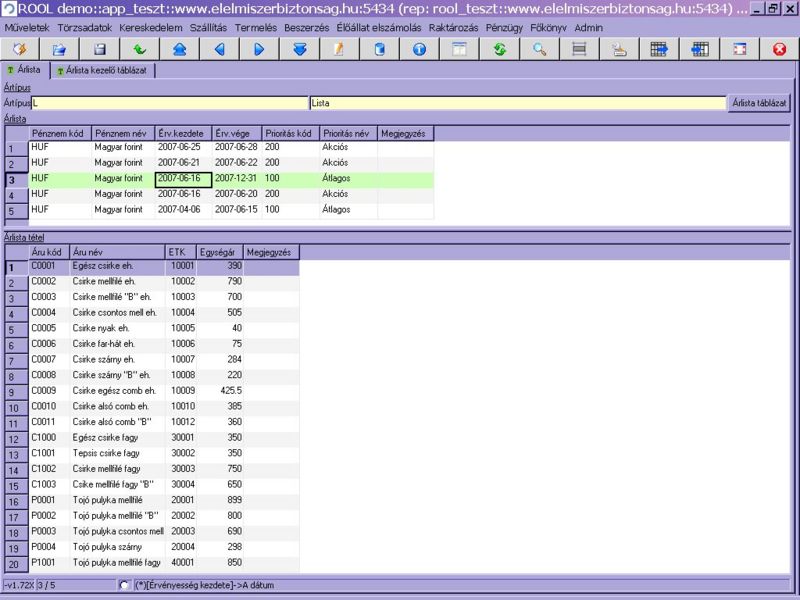Click the green refresh toolbar icon

tap(499, 49)
